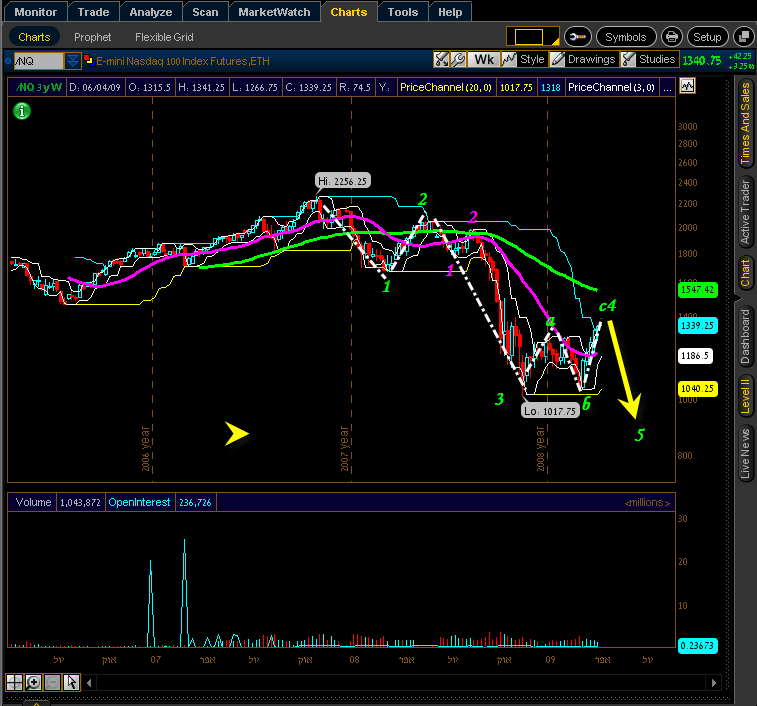757x706 pixels.
Task: Open the Live News side panel
Action: point(745,454)
